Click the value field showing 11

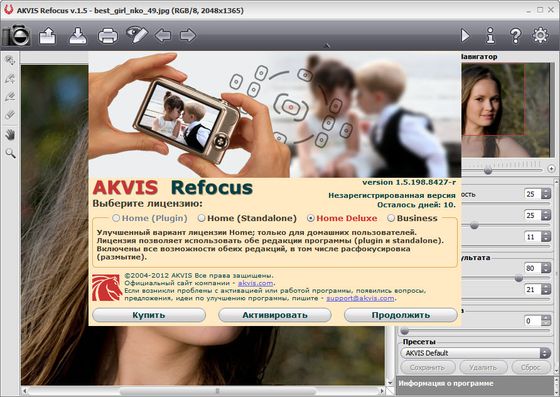(x=533, y=237)
